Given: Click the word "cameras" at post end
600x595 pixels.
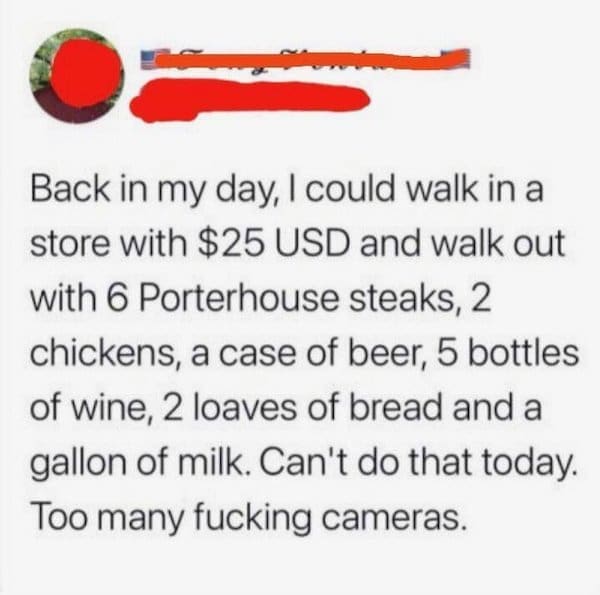Looking at the screenshot, I should [396, 517].
